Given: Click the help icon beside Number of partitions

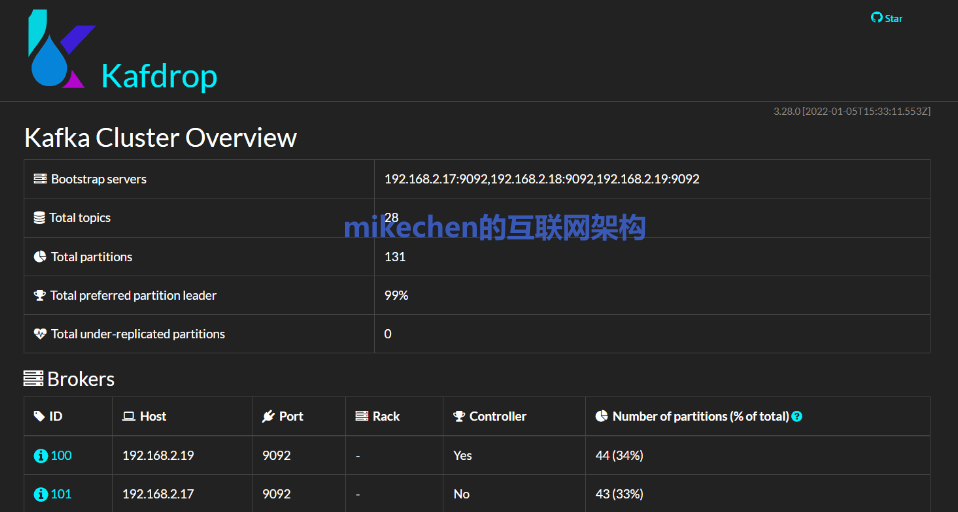Looking at the screenshot, I should pos(797,417).
